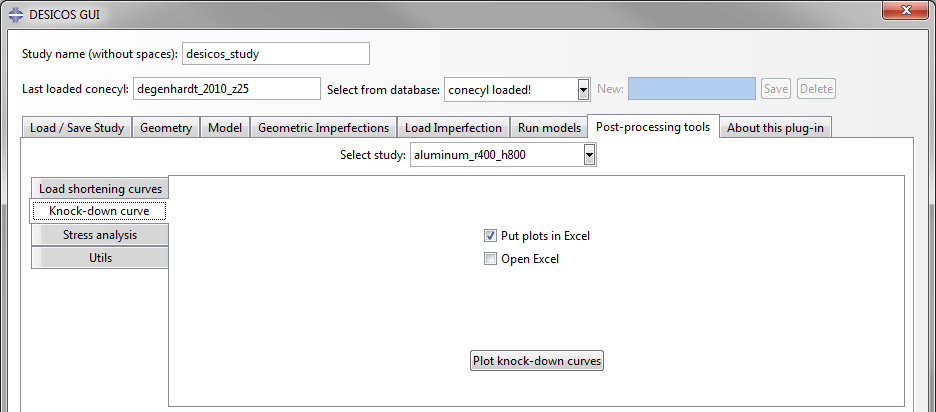The width and height of the screenshot is (936, 412).
Task: Click the Save button
Action: pos(776,89)
